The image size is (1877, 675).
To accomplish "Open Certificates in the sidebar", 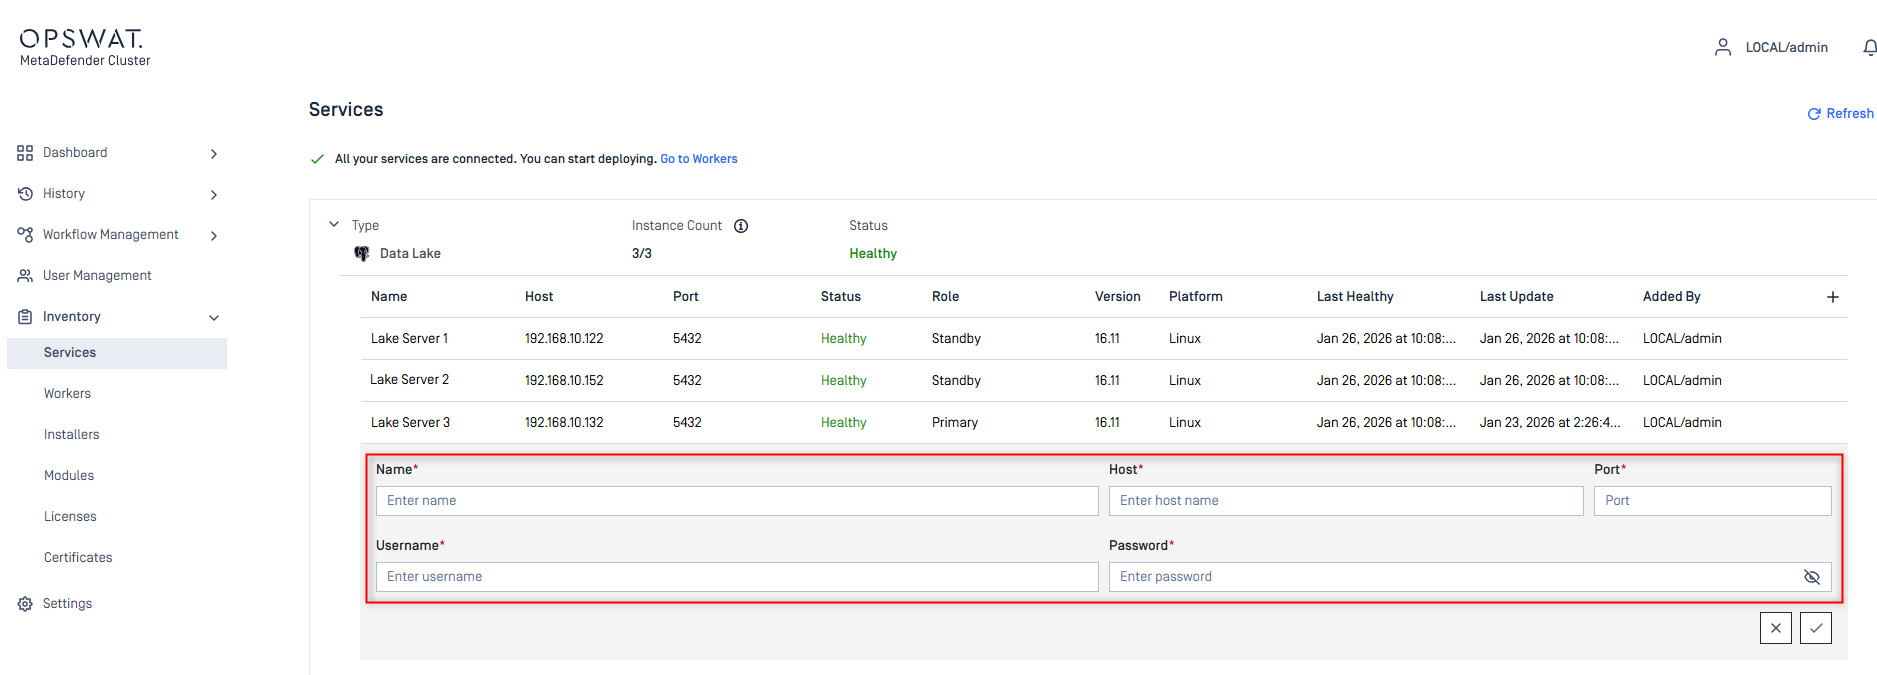I will click(x=78, y=558).
